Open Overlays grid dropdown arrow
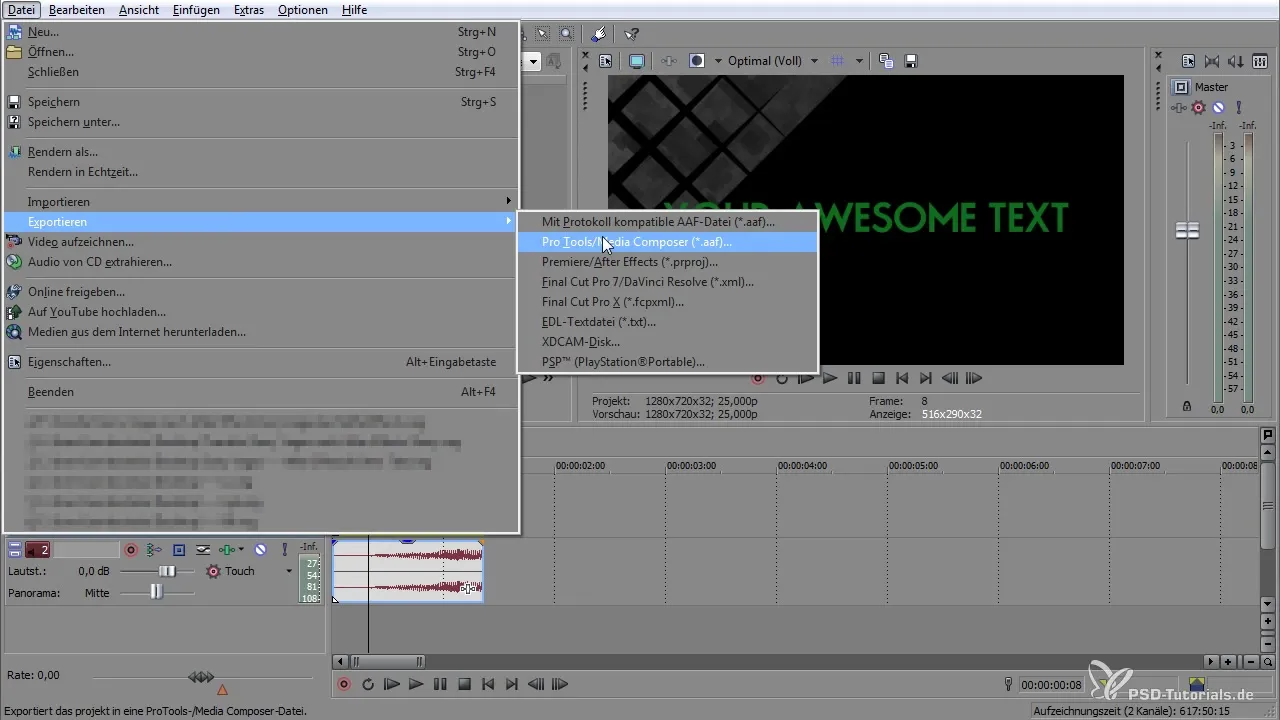 pos(859,61)
